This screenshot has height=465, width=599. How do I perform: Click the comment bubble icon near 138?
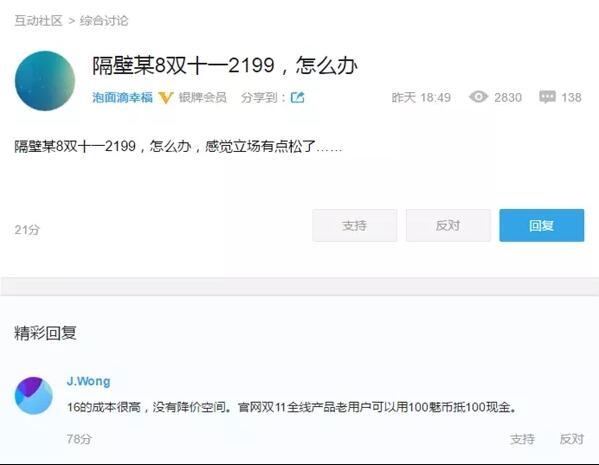547,97
